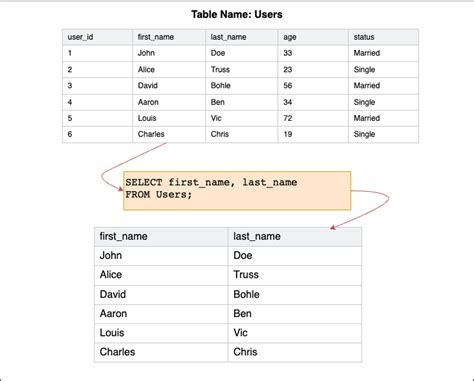Click the 'FROM Users;' query line

pos(159,194)
